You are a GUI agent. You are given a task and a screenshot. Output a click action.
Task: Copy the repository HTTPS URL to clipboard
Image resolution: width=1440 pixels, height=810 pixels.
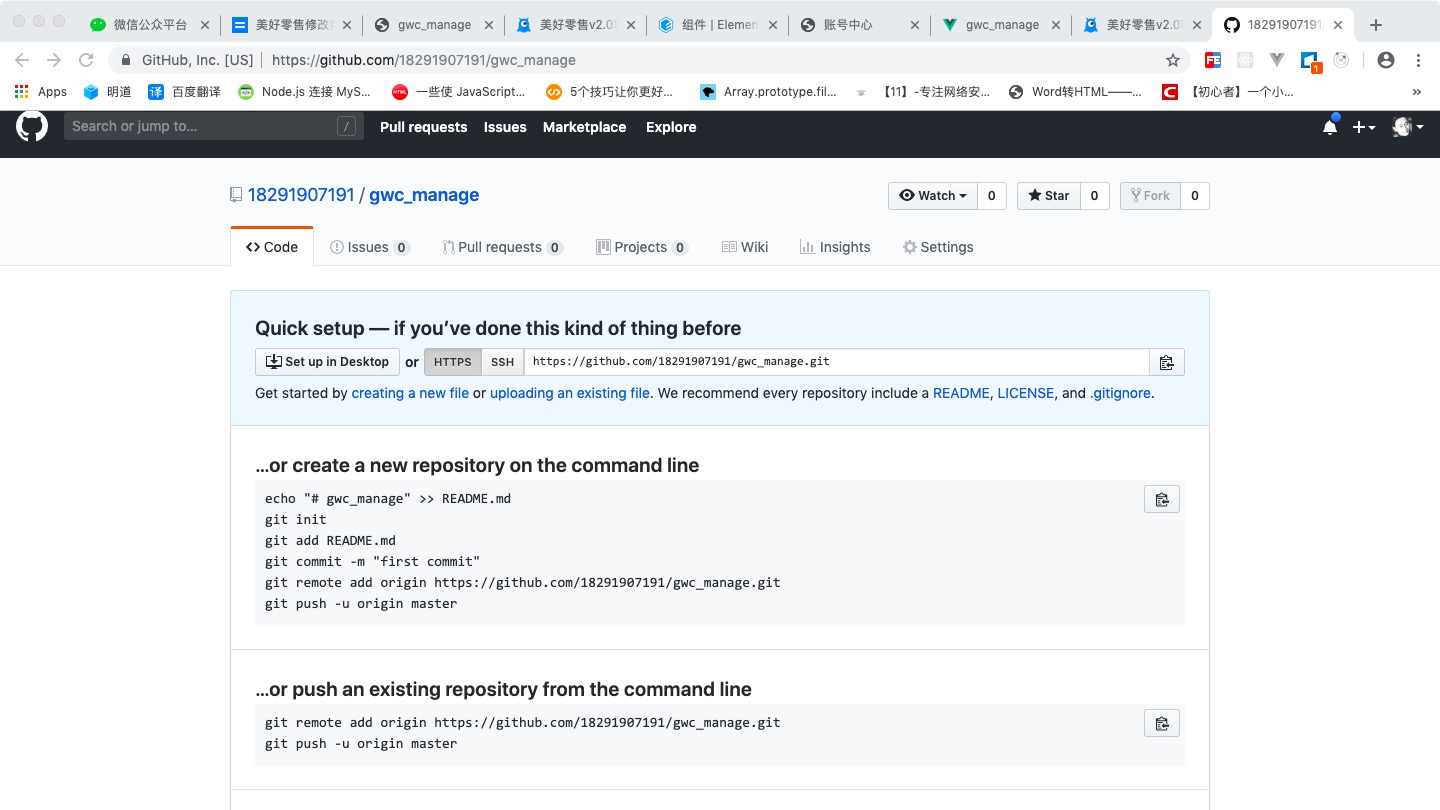1166,362
